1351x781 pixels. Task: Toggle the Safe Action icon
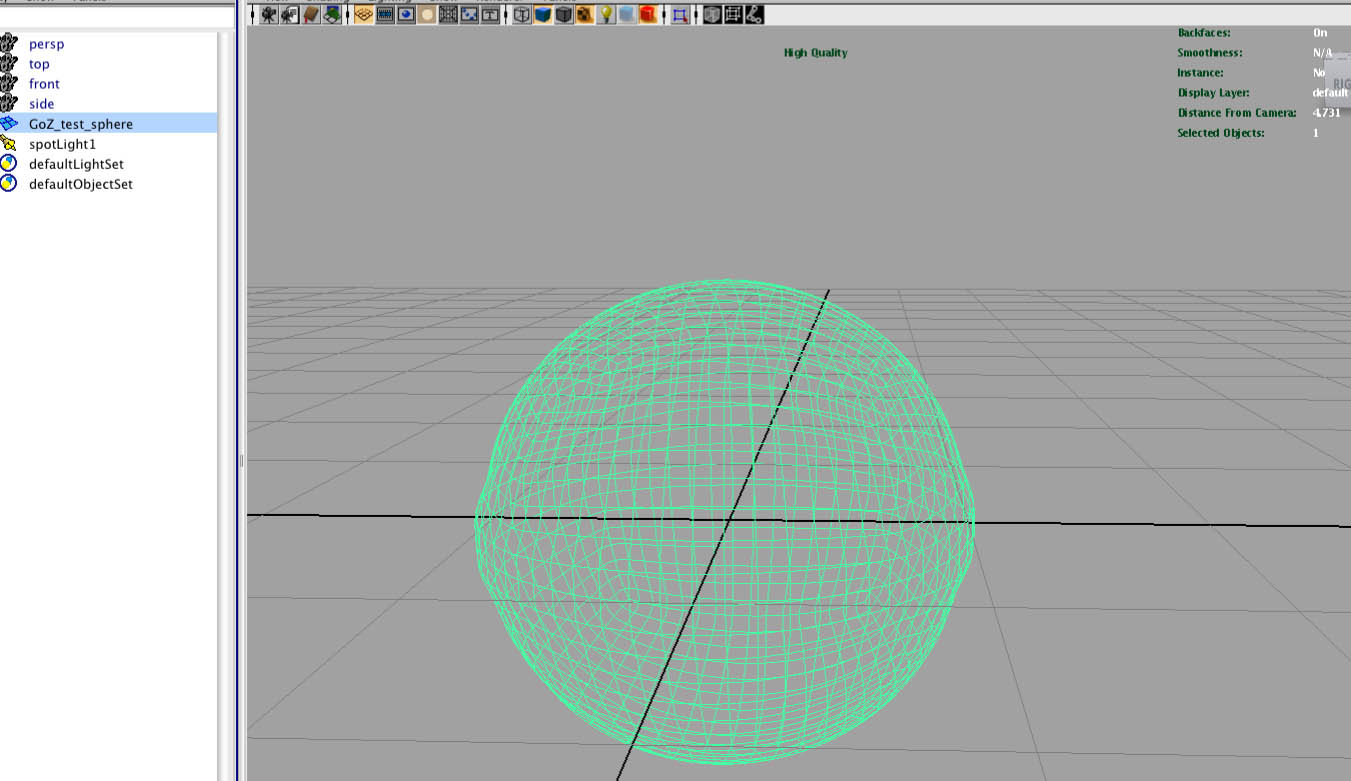(x=469, y=15)
